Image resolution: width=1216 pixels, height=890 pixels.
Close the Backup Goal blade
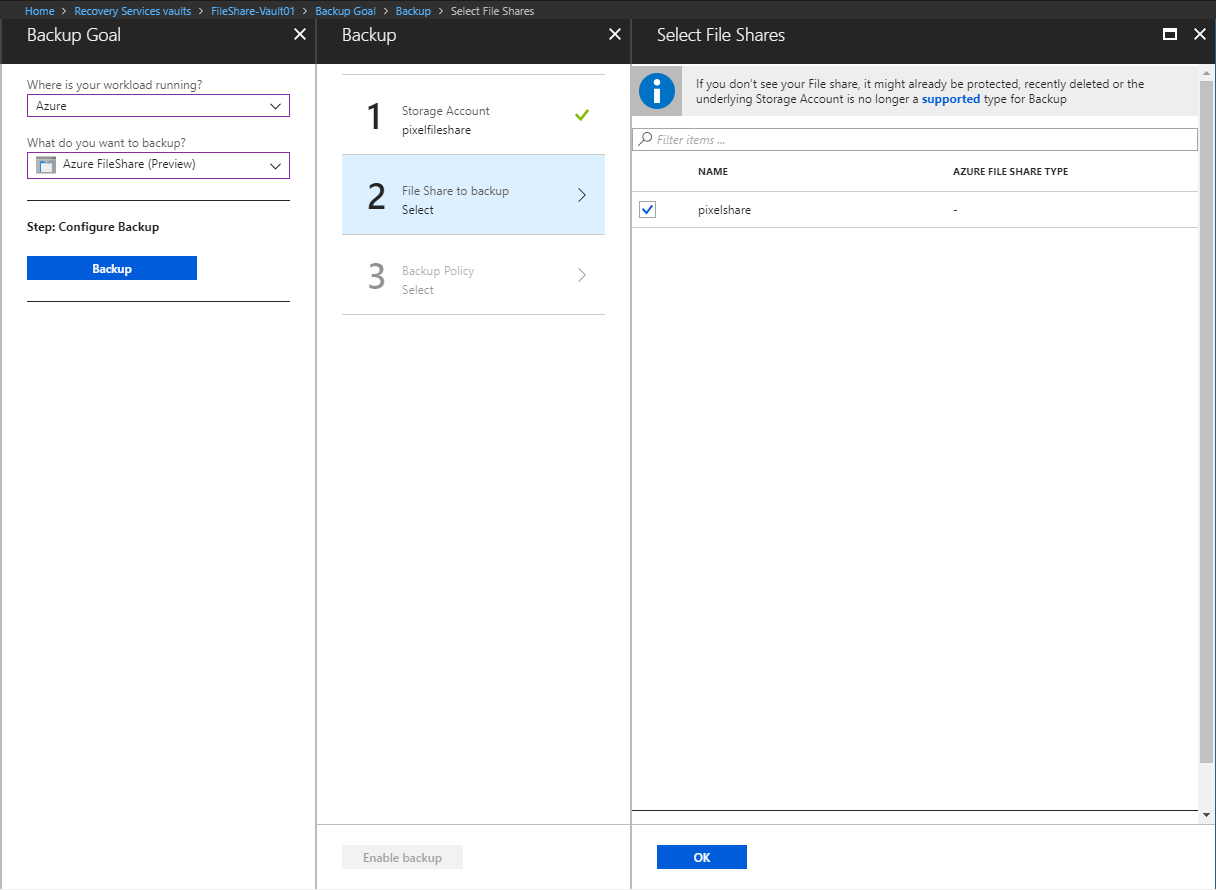coord(299,35)
